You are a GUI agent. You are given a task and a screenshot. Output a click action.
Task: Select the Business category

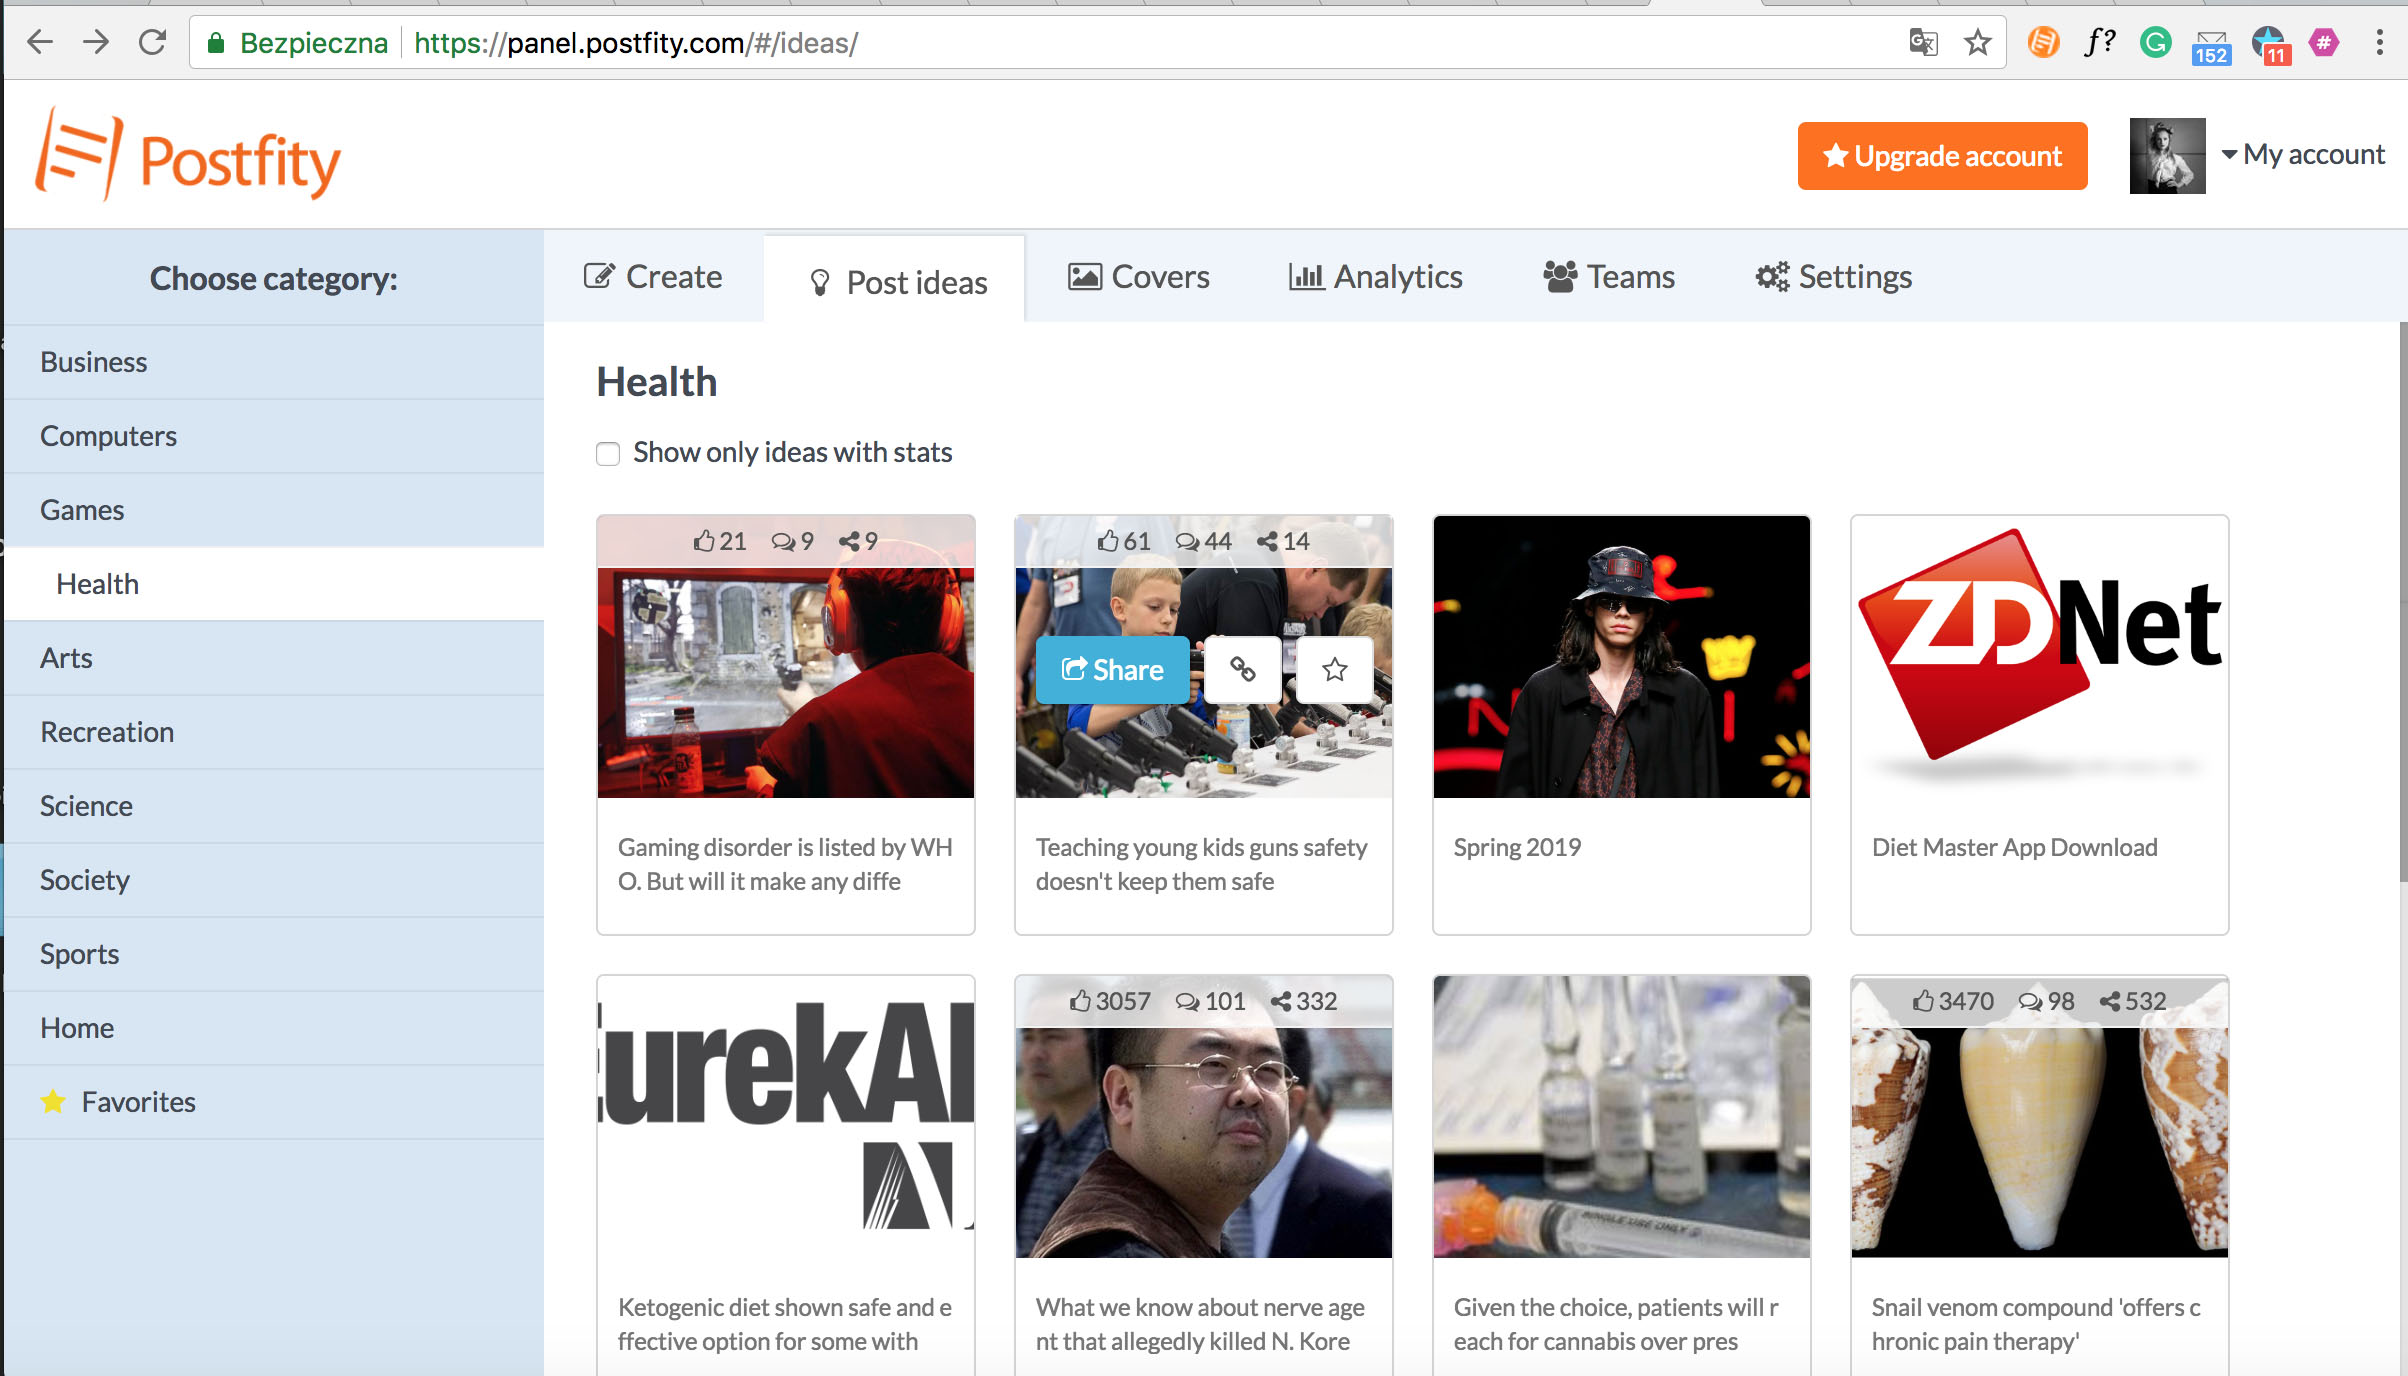point(274,362)
